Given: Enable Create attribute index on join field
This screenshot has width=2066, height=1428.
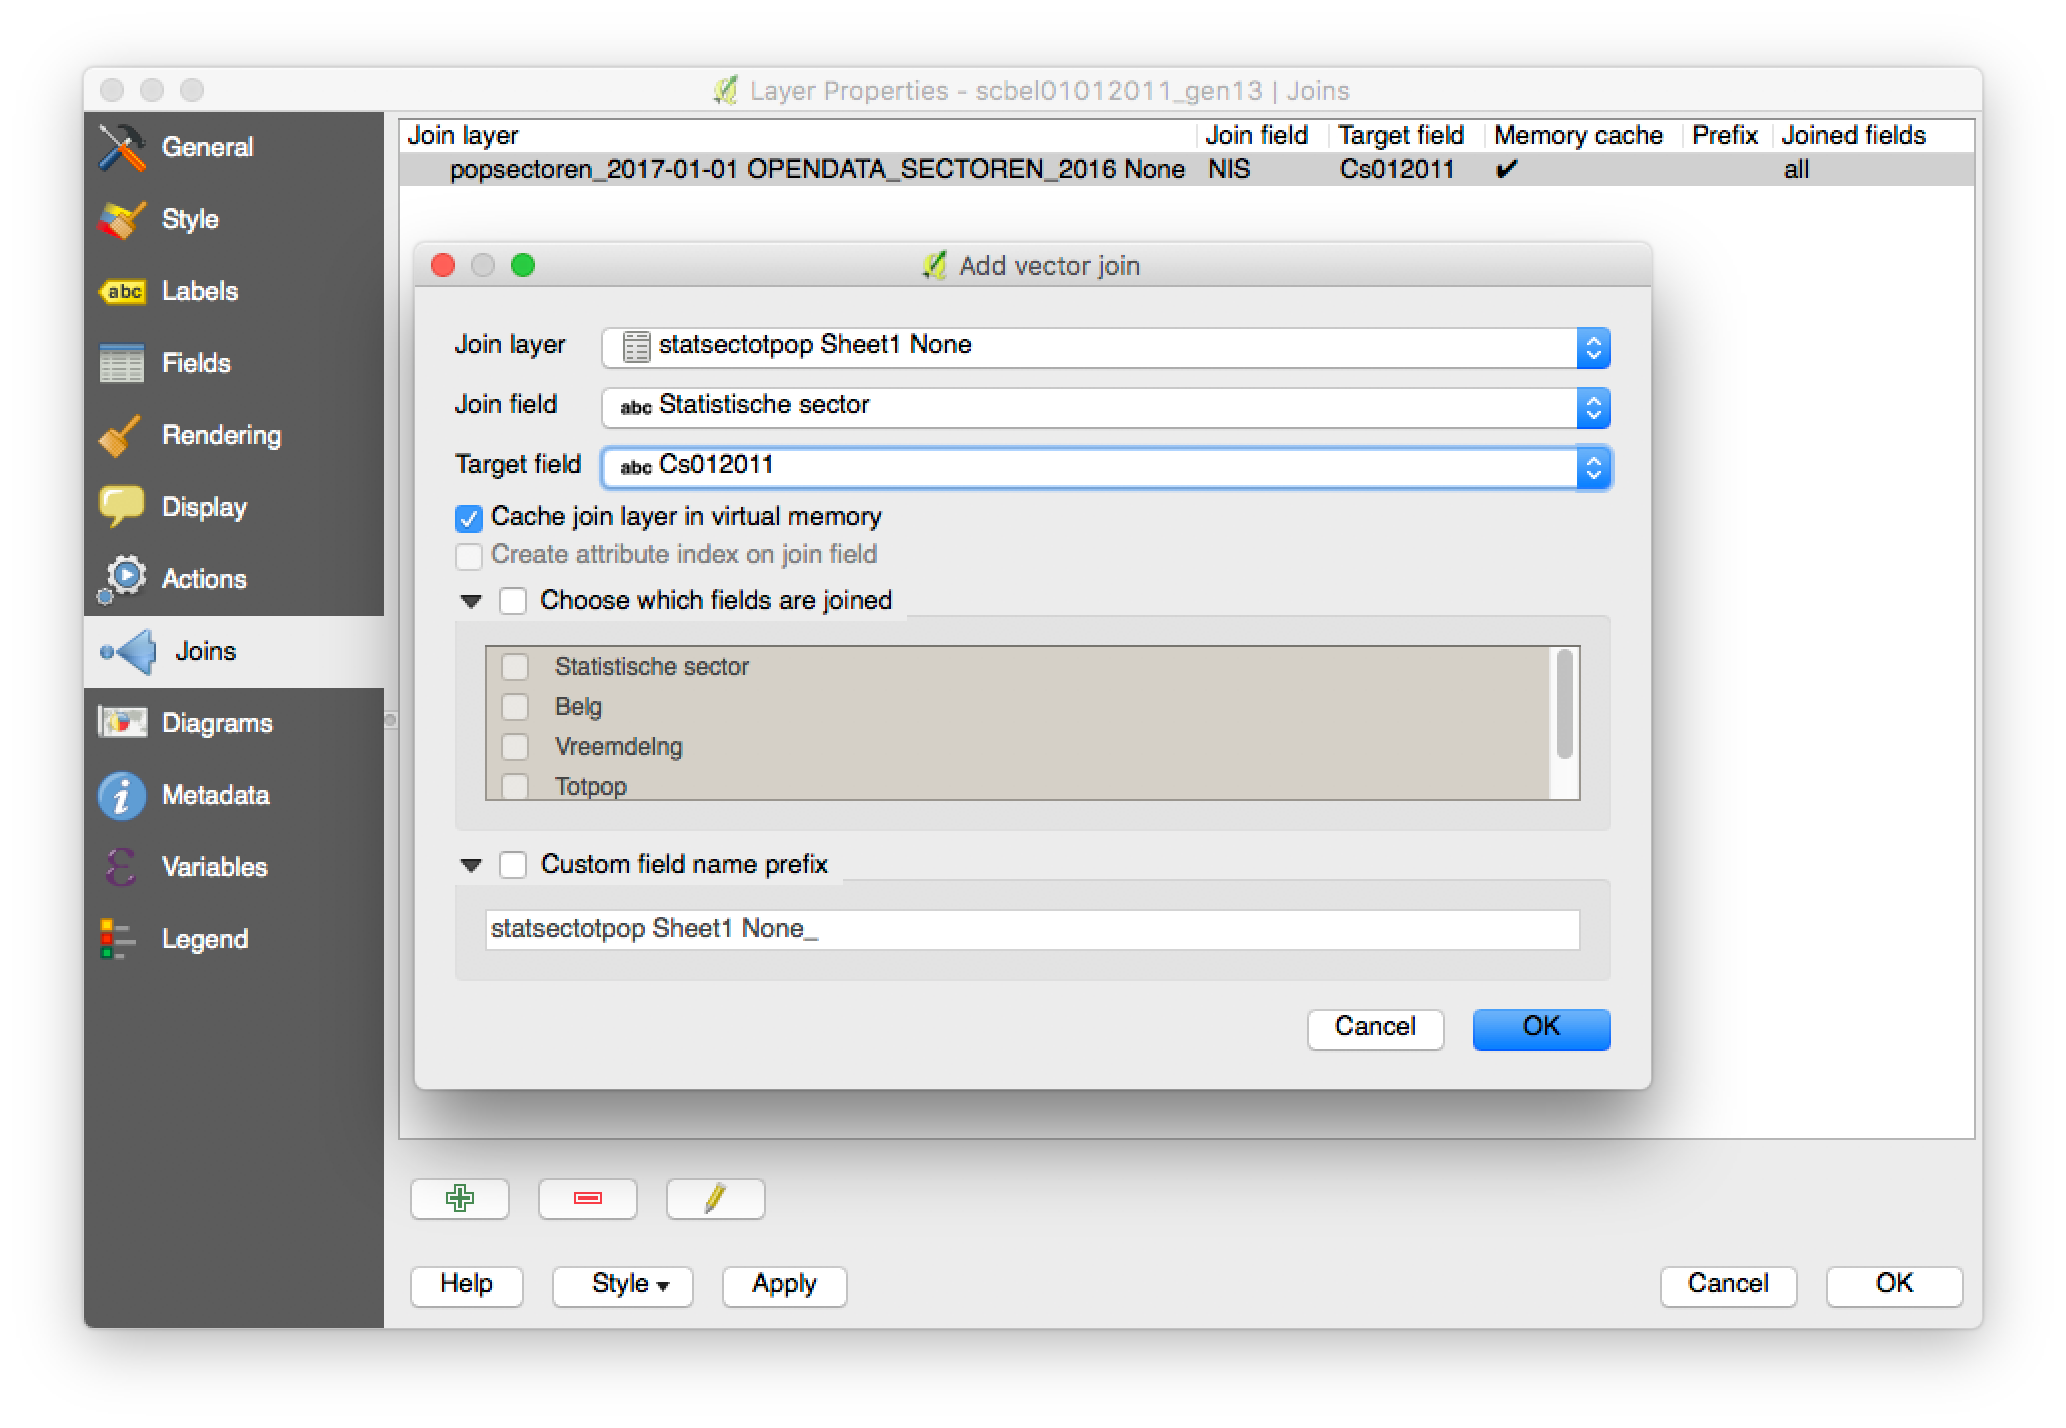Looking at the screenshot, I should click(x=469, y=555).
